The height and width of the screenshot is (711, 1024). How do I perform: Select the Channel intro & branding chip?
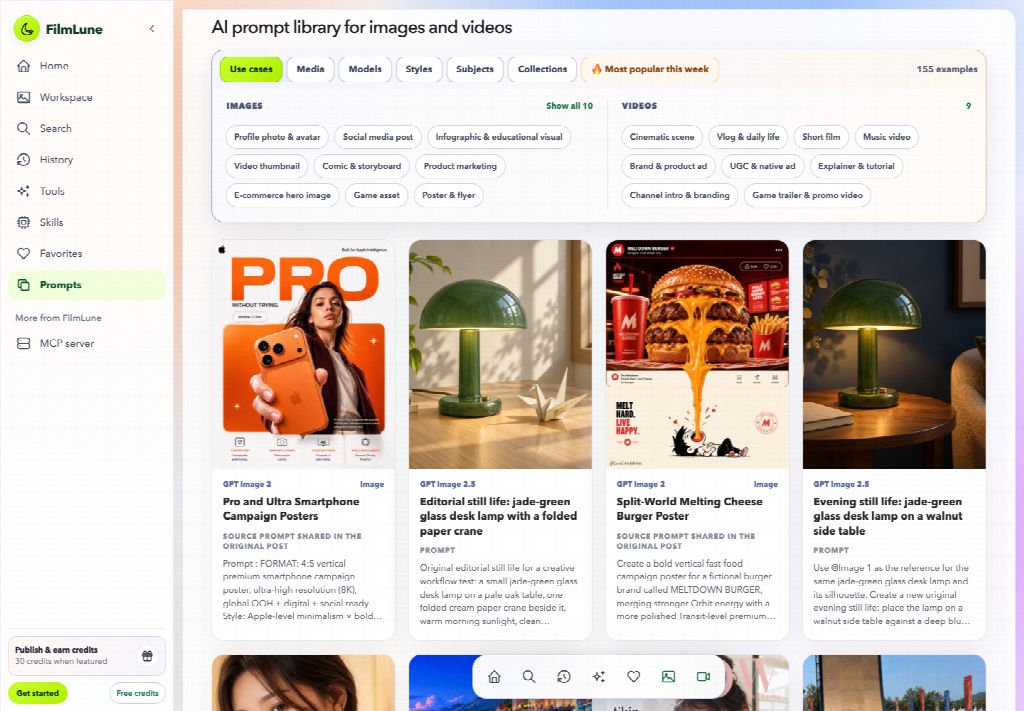(x=679, y=195)
